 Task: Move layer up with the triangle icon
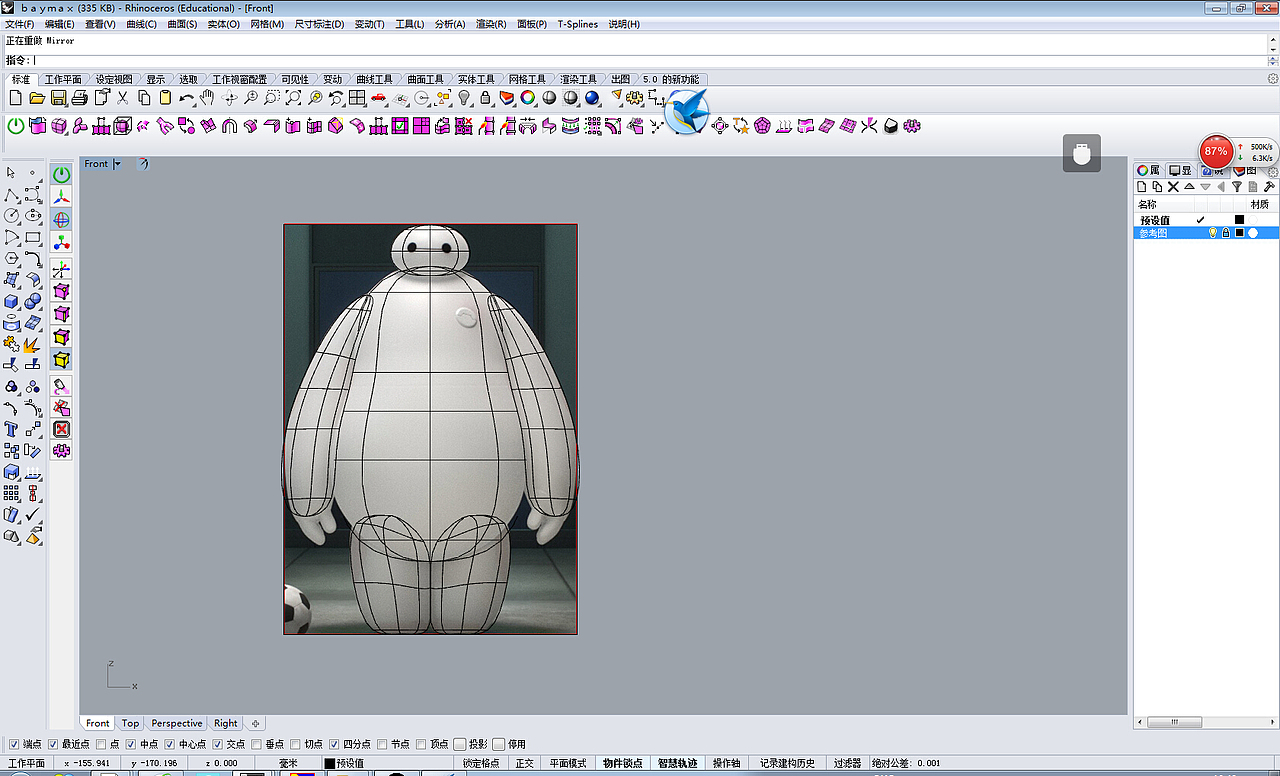1189,187
